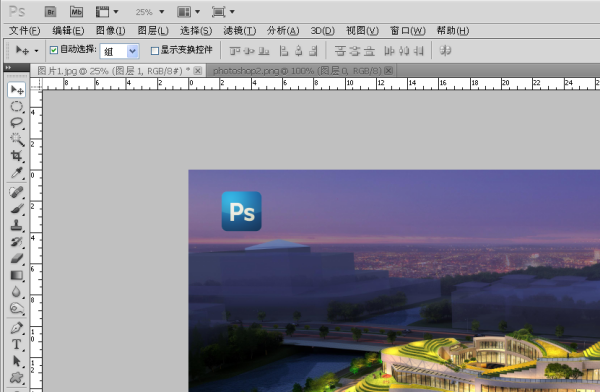Click Distribute Top Edges icon
600x392 pixels.
(x=340, y=51)
